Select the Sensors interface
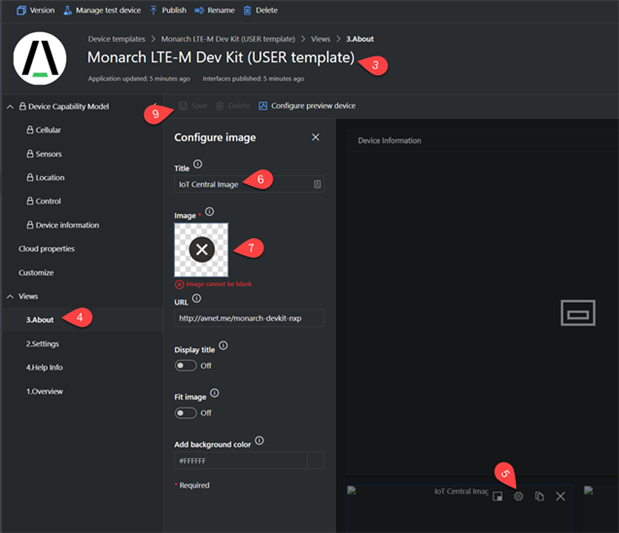Viewport: 619px width, 533px height. point(44,154)
